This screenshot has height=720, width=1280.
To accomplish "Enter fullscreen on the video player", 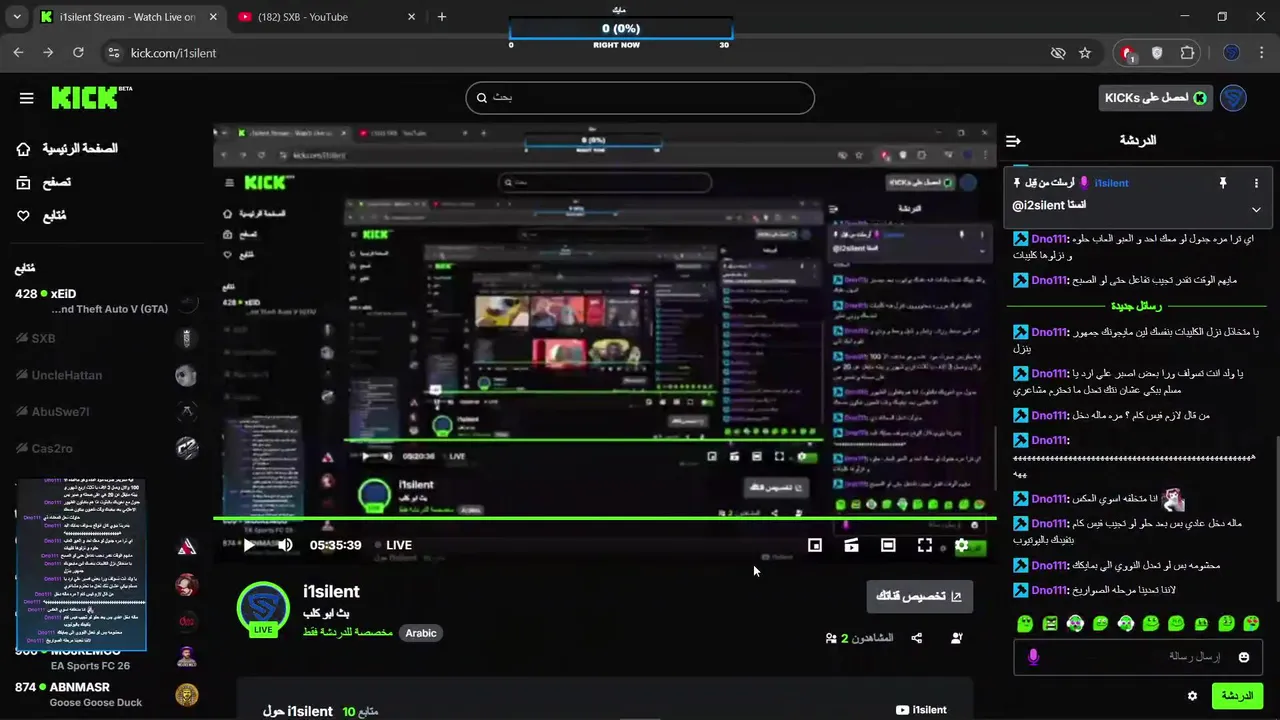I will (x=925, y=545).
